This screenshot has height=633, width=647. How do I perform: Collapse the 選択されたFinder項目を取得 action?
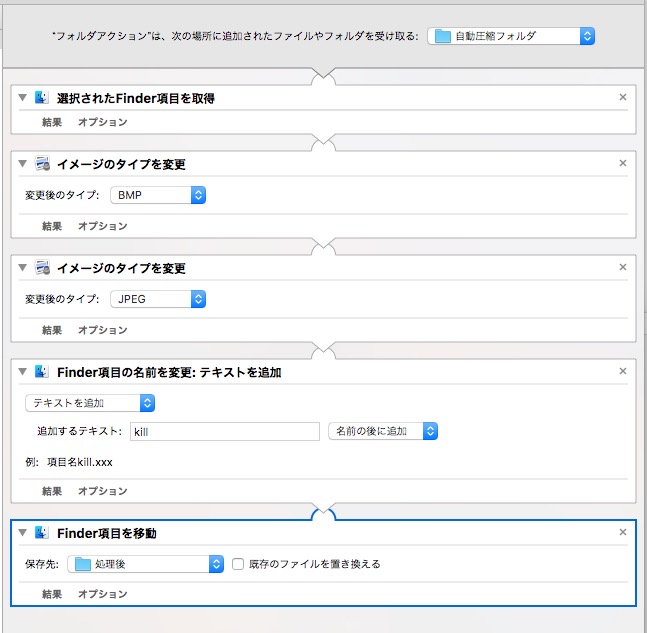pos(23,98)
